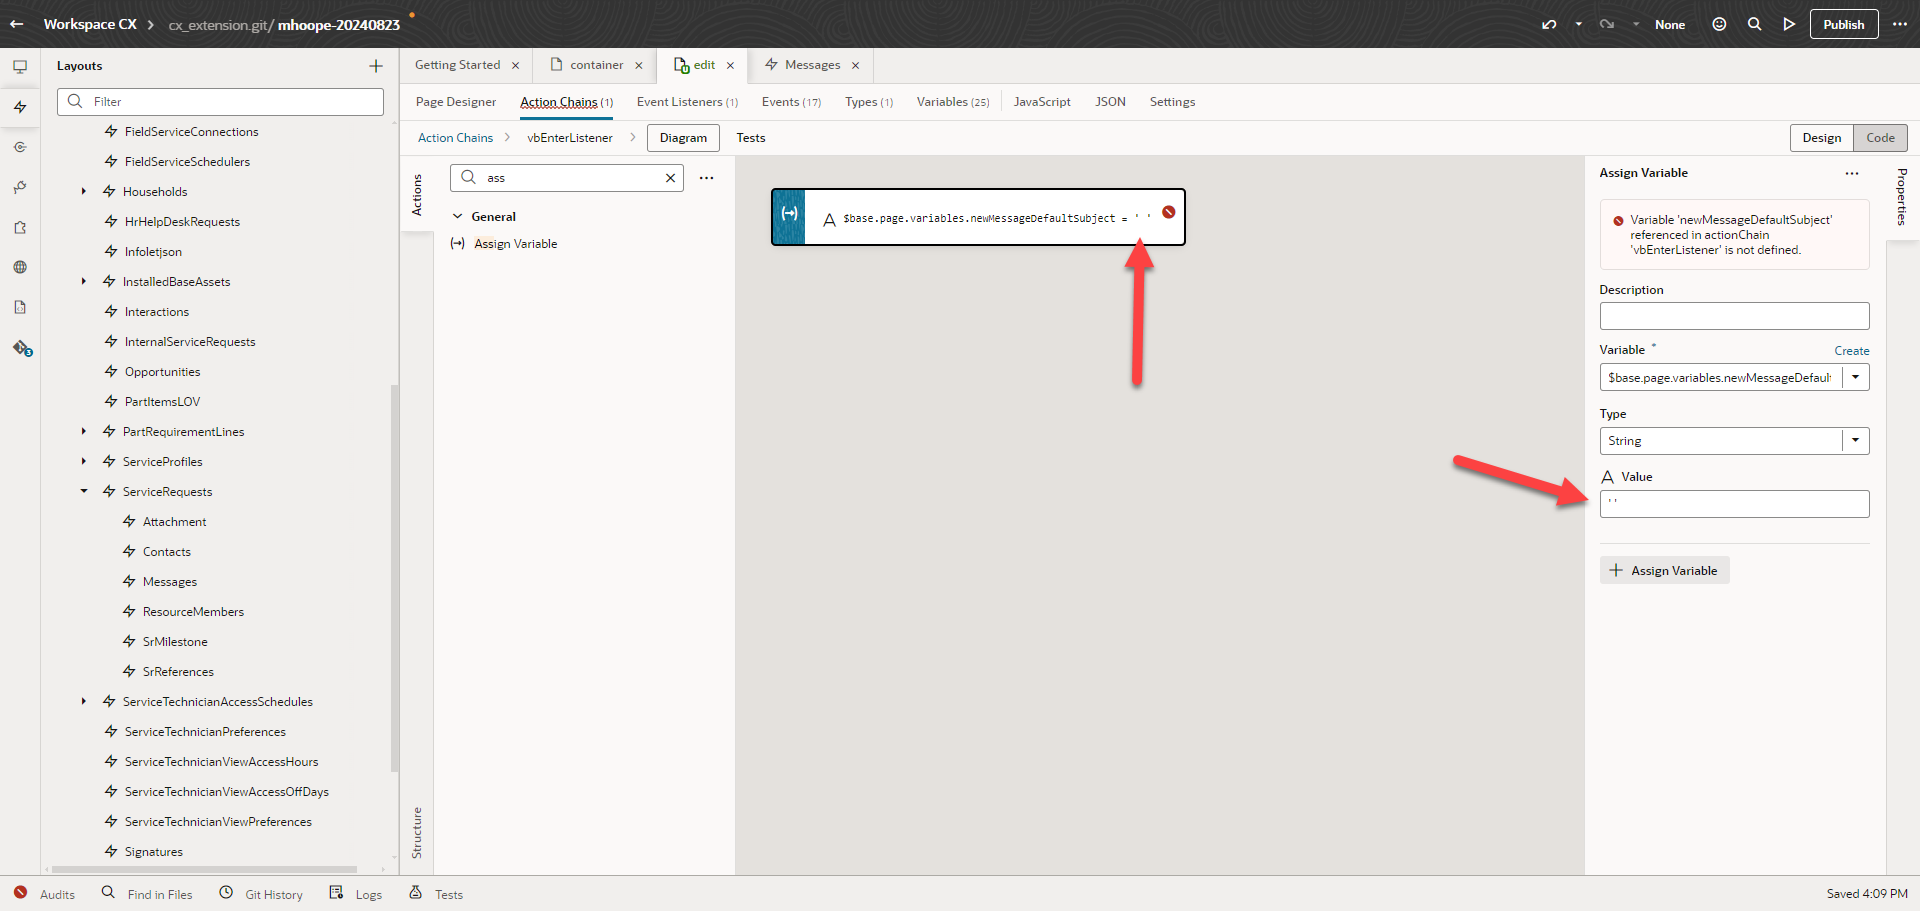Click the Publish button
Screen dimensions: 1920x911
tap(1844, 24)
